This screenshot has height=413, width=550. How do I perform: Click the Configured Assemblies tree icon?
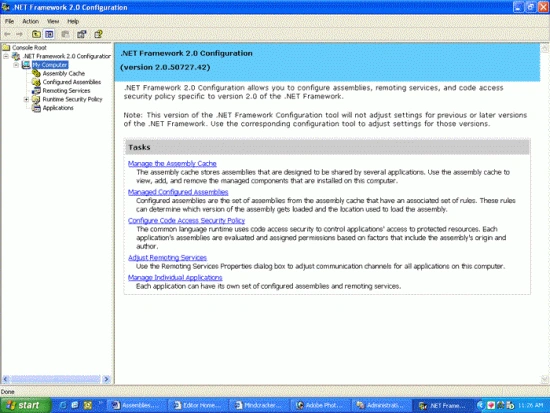point(36,82)
